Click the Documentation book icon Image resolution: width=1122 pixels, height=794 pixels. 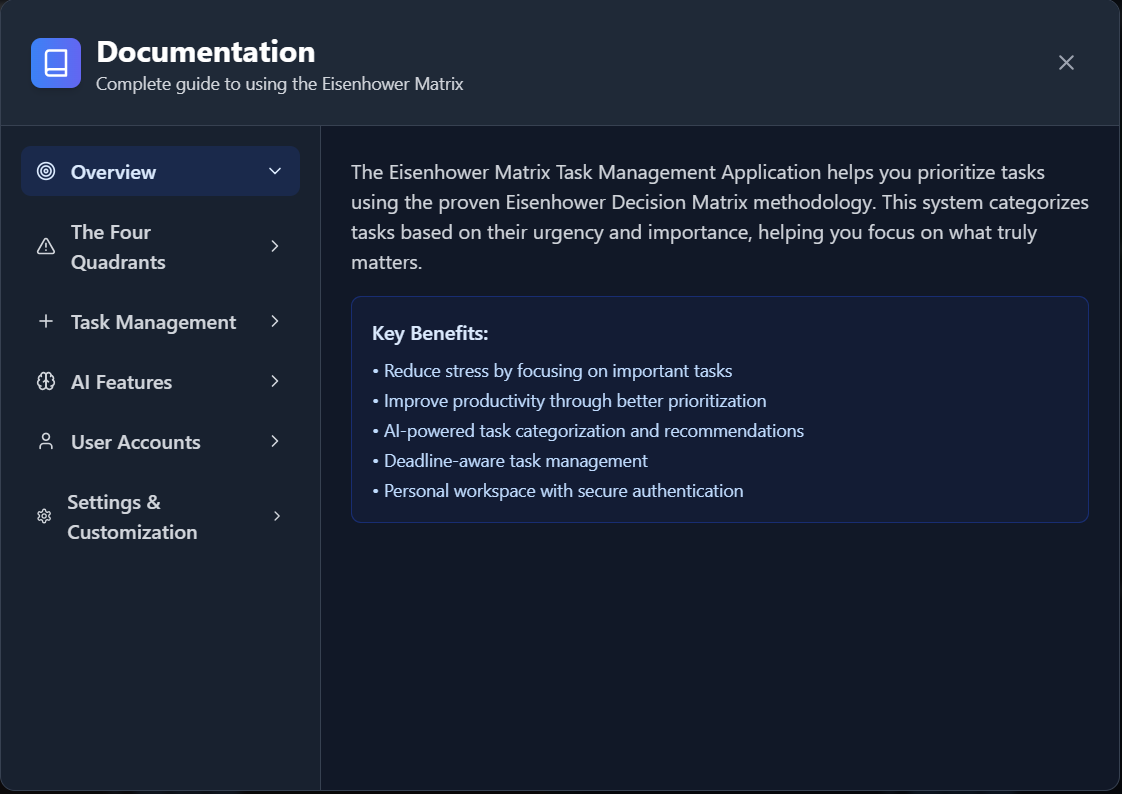pyautogui.click(x=56, y=63)
